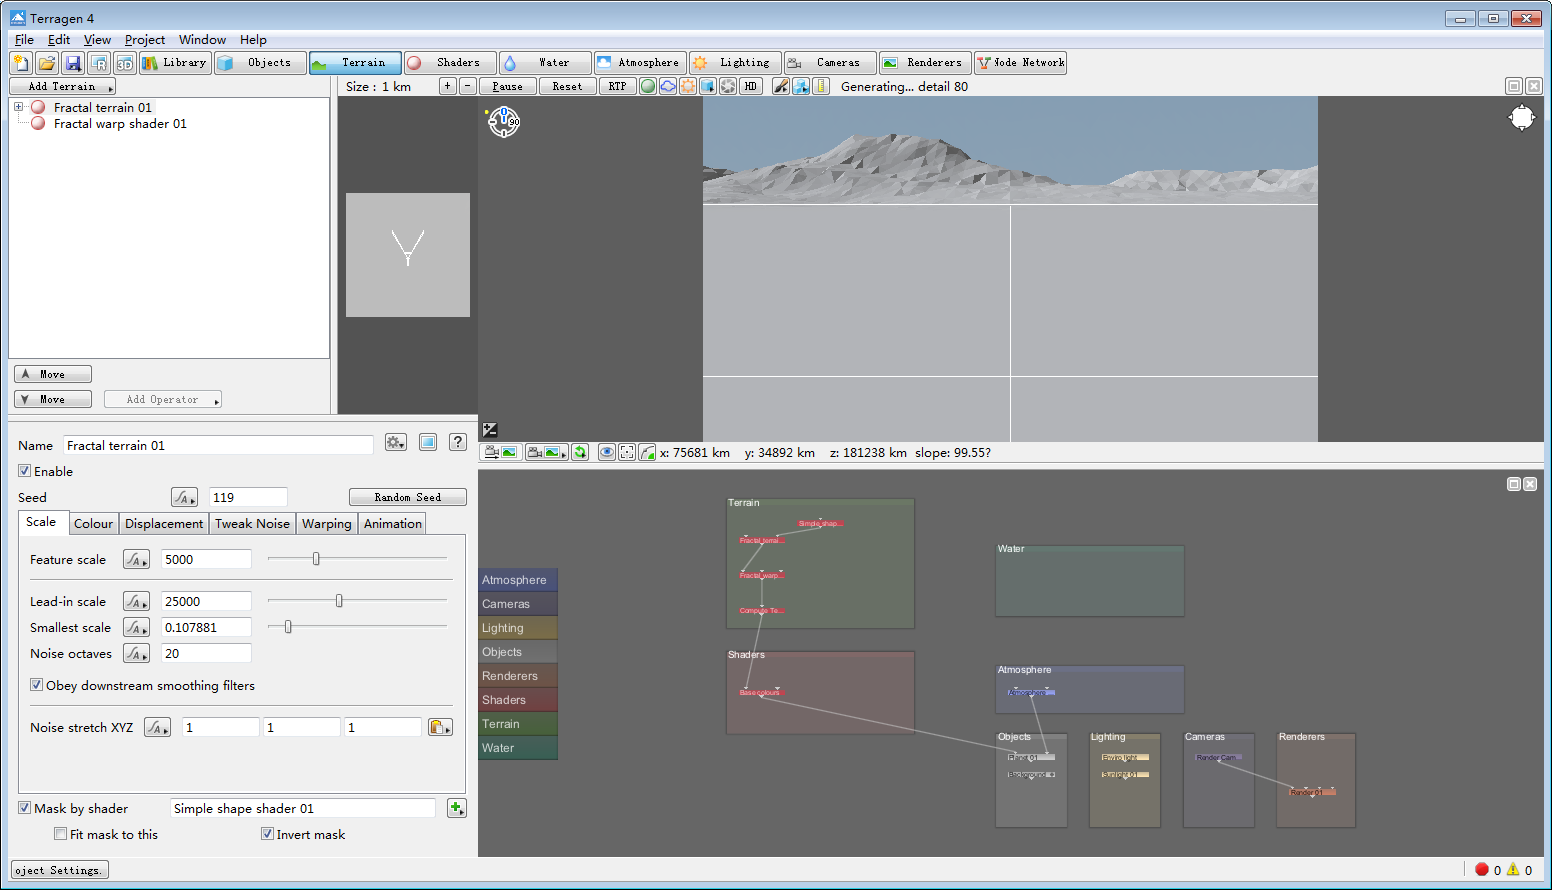Move selected node down in list
The image size is (1552, 890).
point(53,399)
